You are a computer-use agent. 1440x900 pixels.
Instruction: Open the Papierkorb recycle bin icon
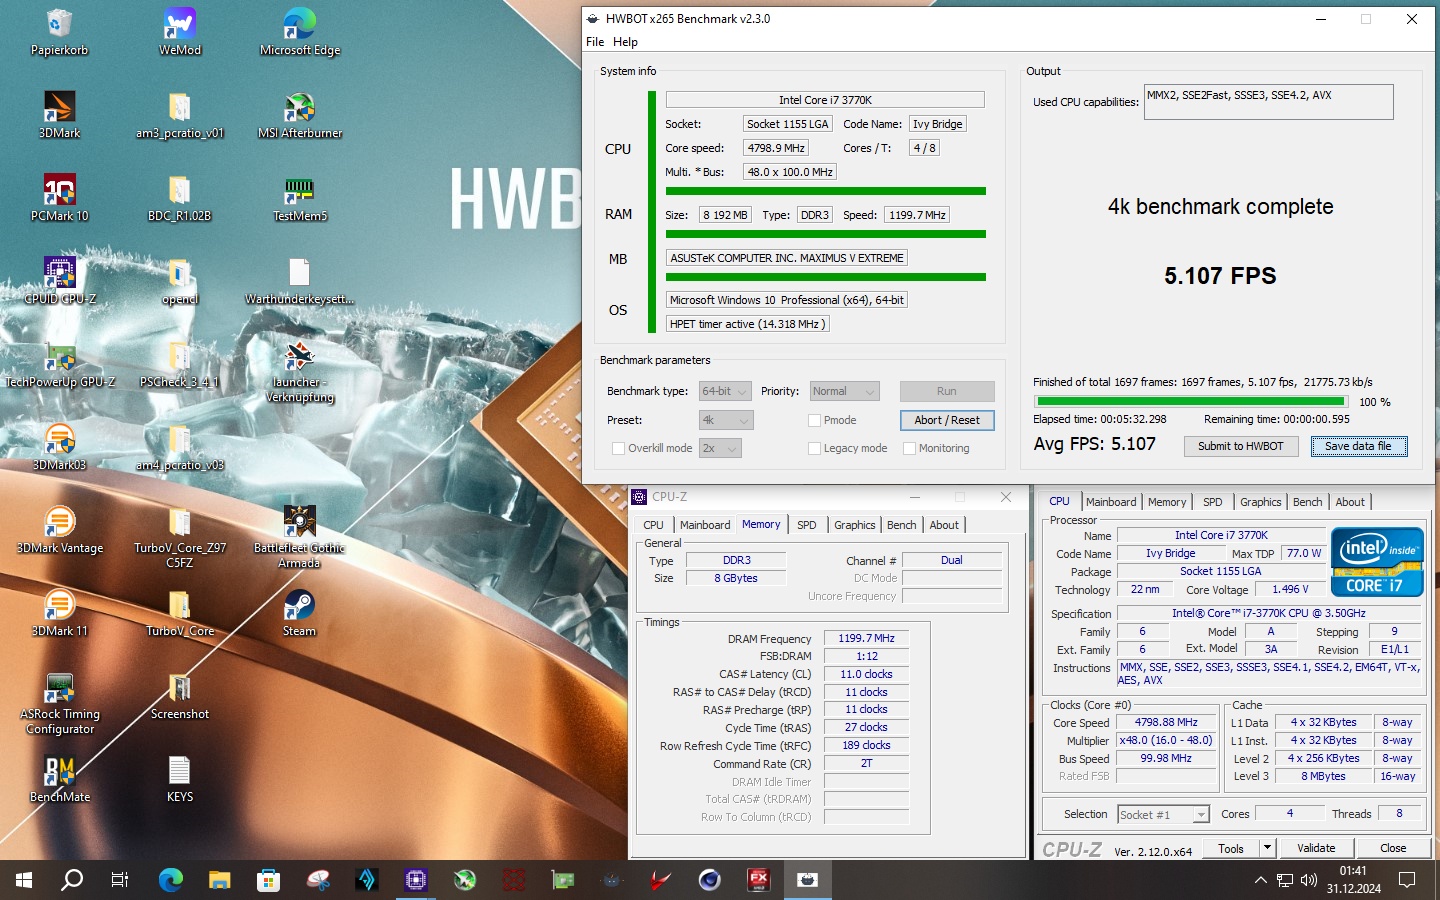(59, 32)
